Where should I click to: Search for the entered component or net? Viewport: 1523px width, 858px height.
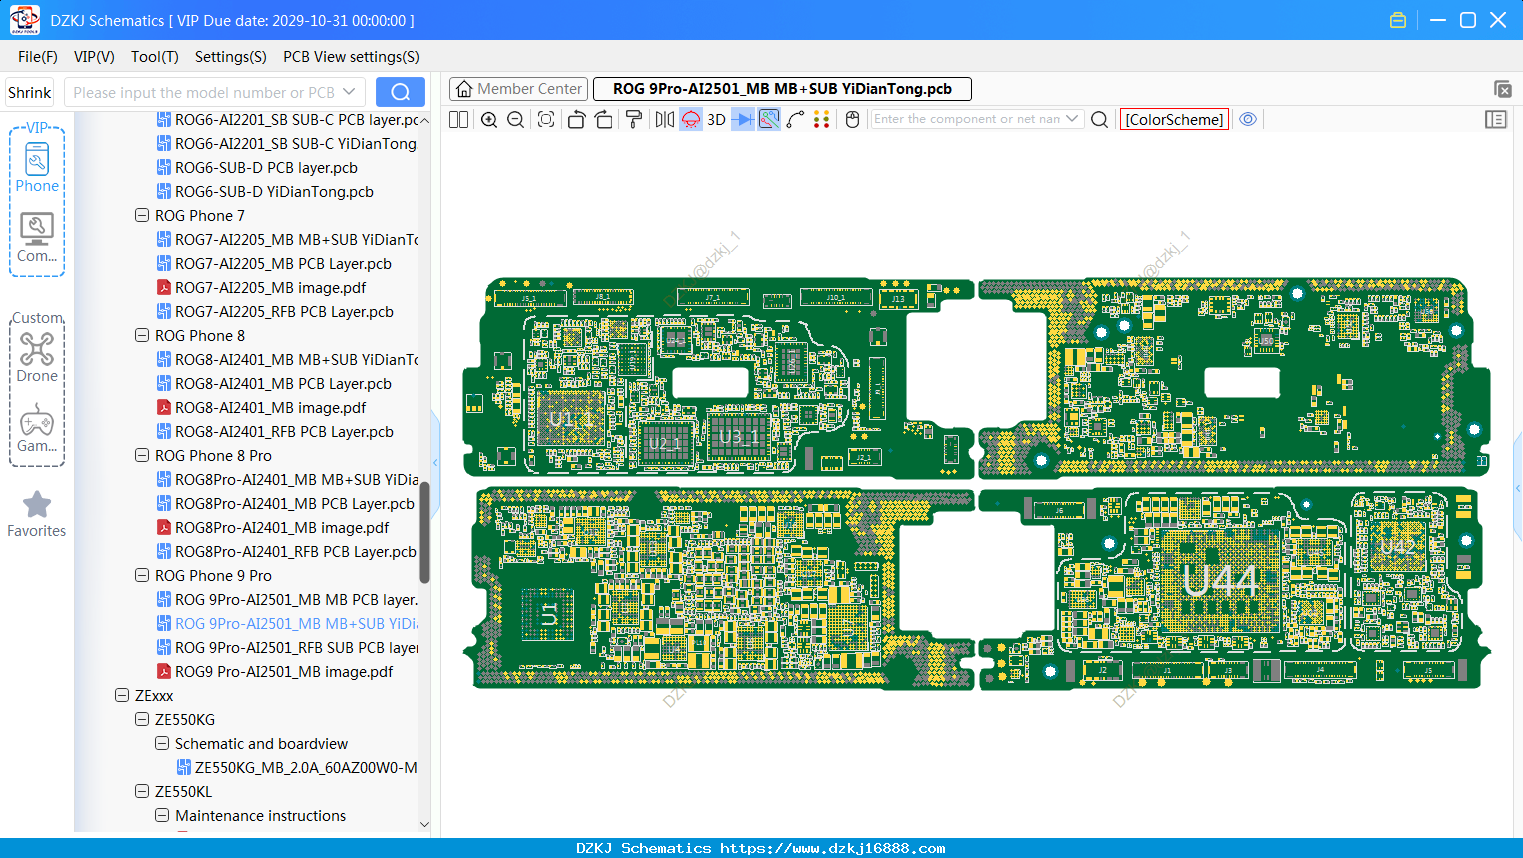click(1099, 120)
